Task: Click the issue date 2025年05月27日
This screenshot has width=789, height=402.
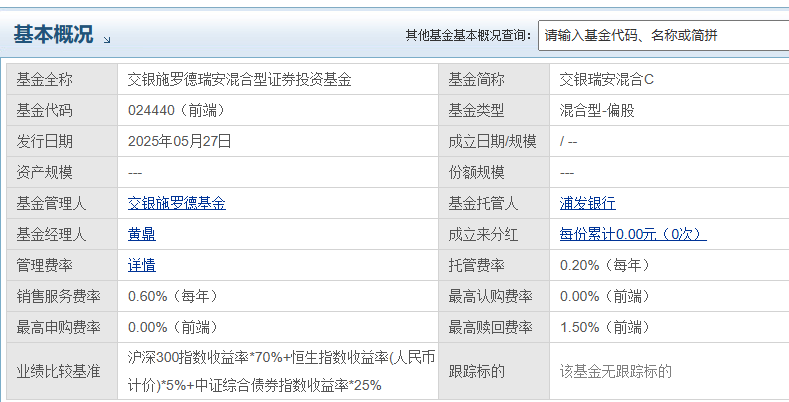Action: coord(180,141)
